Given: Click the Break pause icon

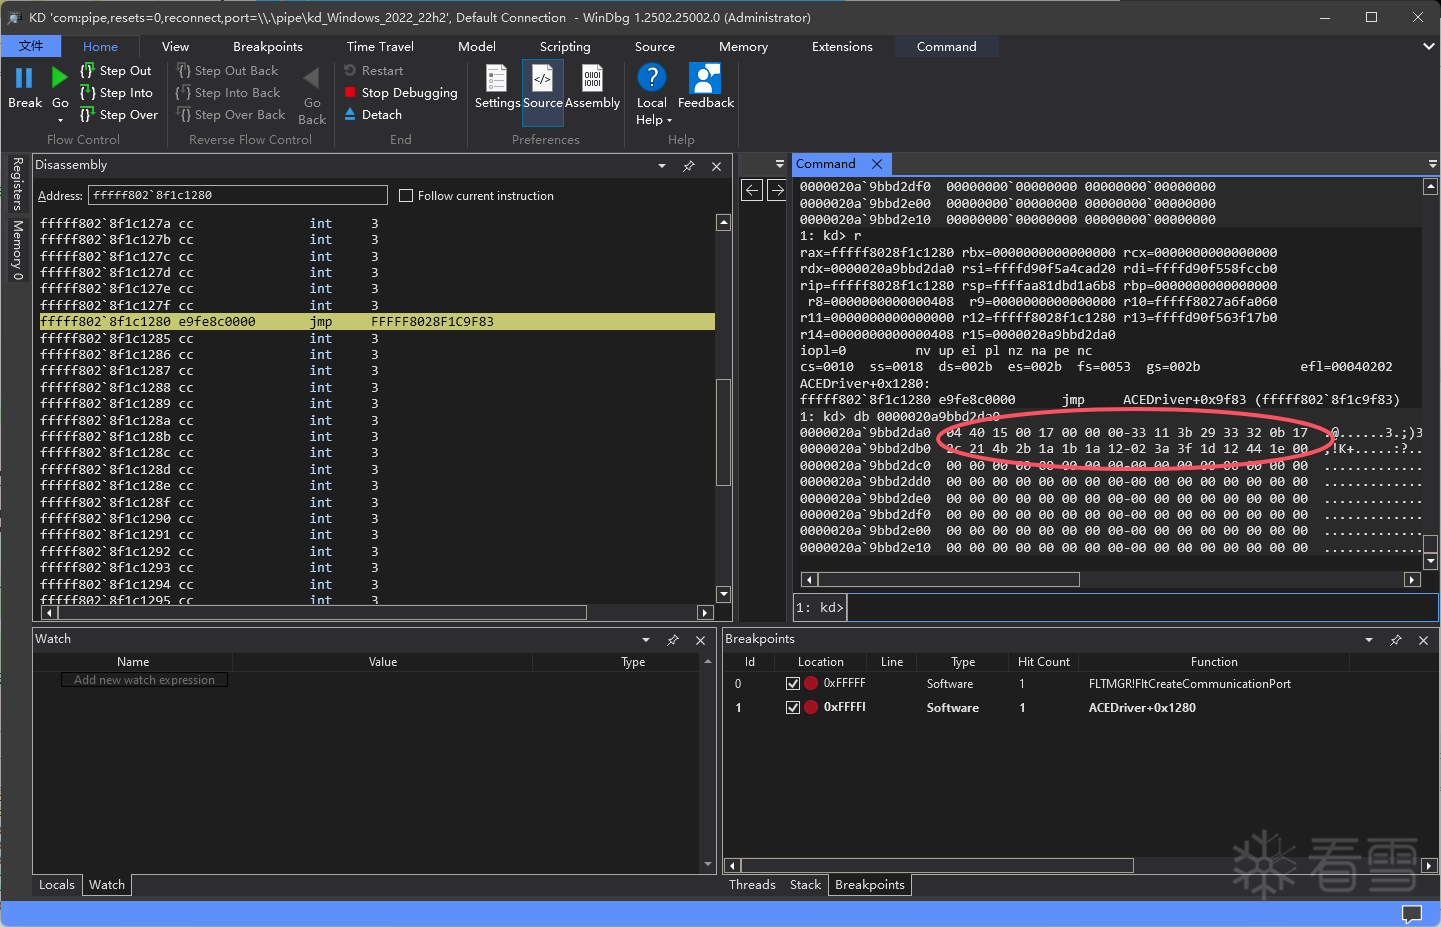Looking at the screenshot, I should (24, 78).
